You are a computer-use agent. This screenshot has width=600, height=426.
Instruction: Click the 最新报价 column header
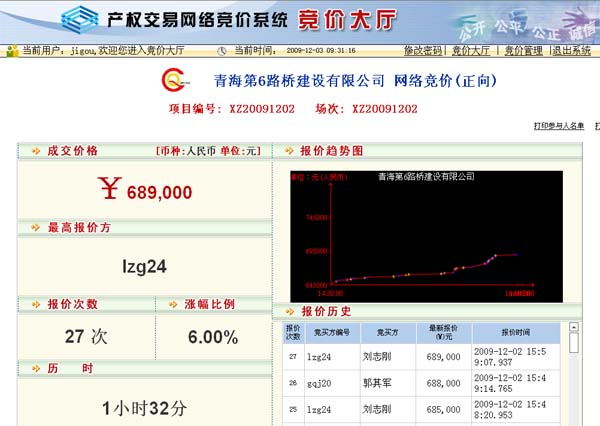[441, 332]
